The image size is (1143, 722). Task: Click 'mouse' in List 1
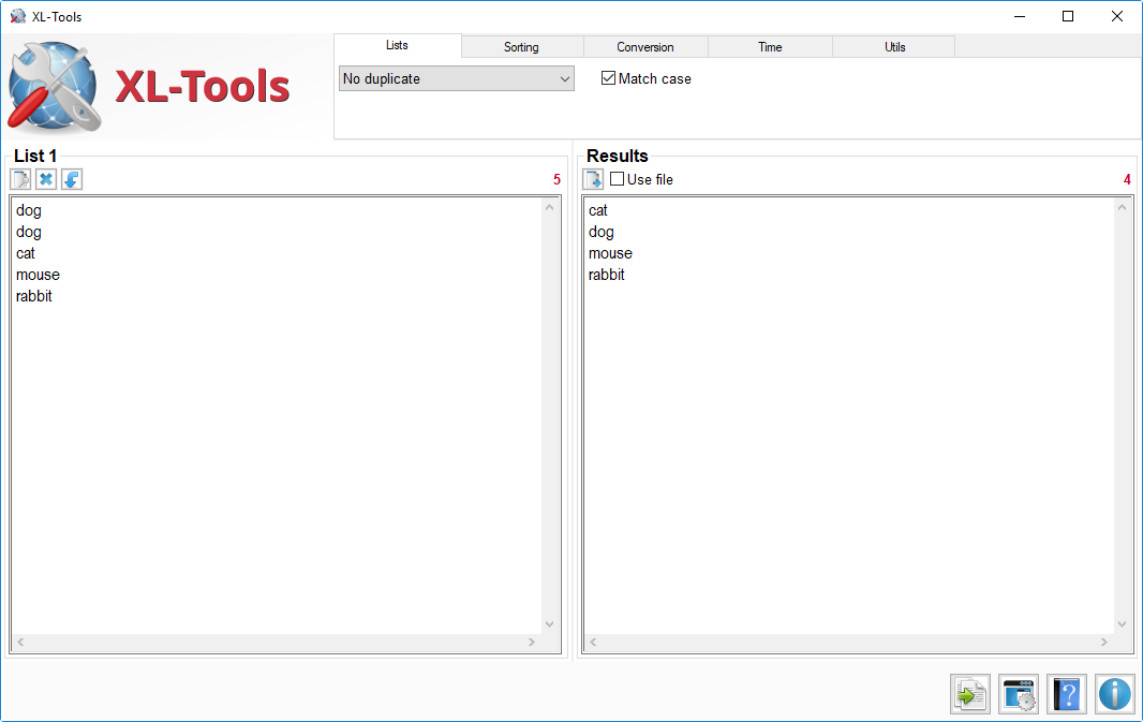click(x=38, y=275)
